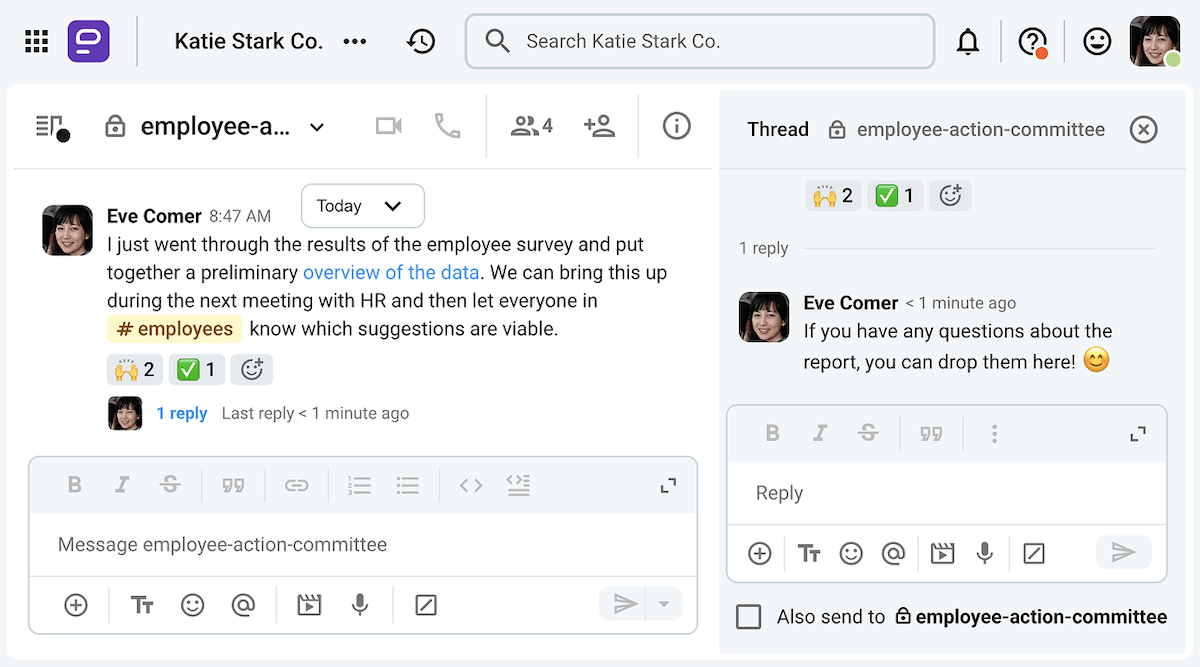This screenshot has height=667, width=1200.
Task: Expand the channel name dropdown
Action: pos(317,127)
